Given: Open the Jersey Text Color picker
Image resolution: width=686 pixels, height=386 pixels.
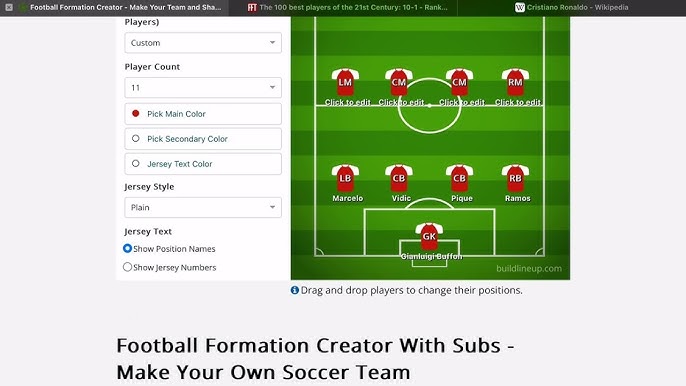Looking at the screenshot, I should pos(203,164).
